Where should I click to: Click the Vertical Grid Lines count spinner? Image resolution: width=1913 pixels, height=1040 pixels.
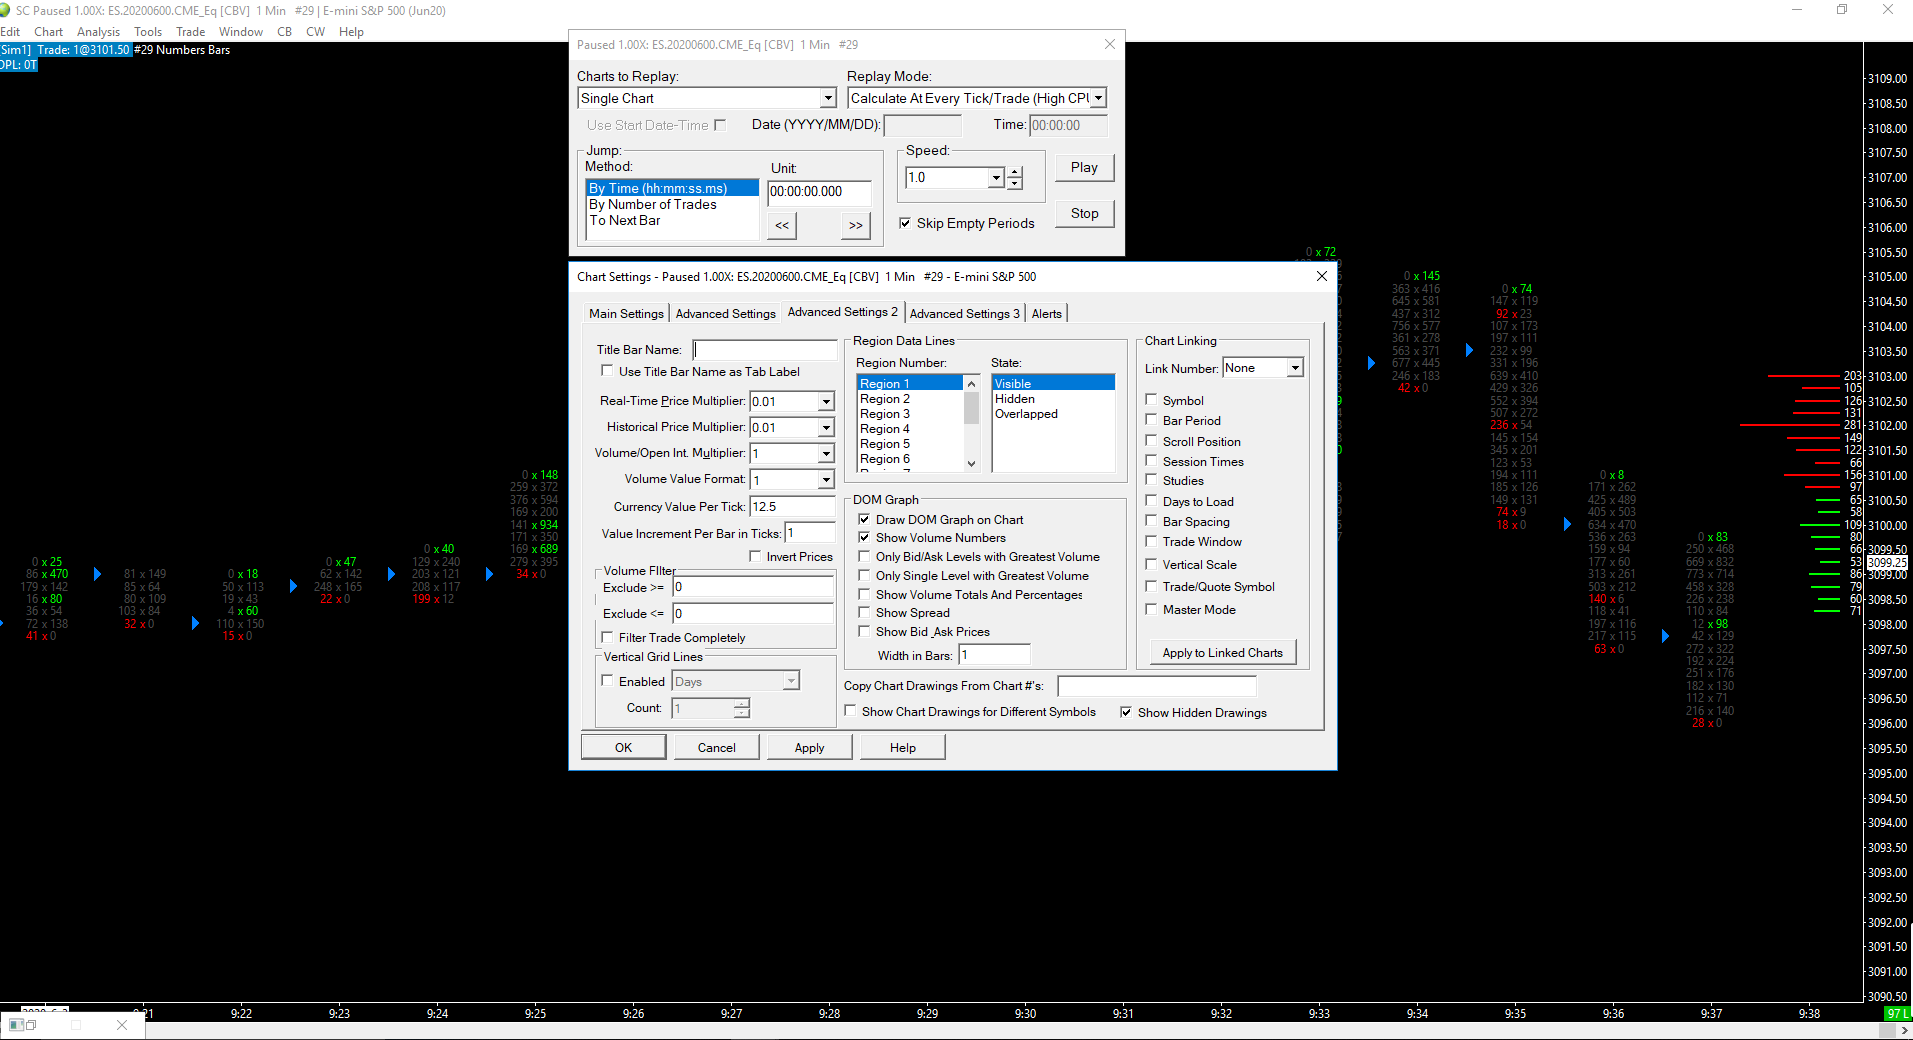(741, 708)
